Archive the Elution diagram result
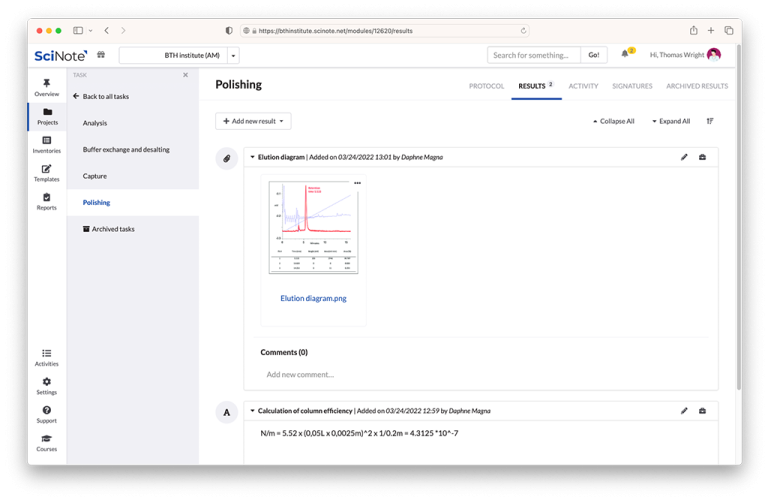The image size is (768, 500). click(x=702, y=157)
